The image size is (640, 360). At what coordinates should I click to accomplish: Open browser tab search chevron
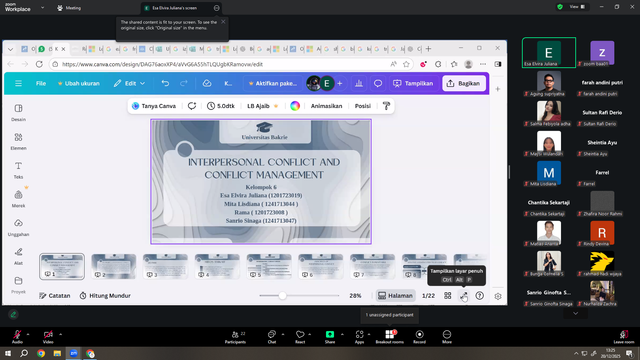click(x=11, y=49)
